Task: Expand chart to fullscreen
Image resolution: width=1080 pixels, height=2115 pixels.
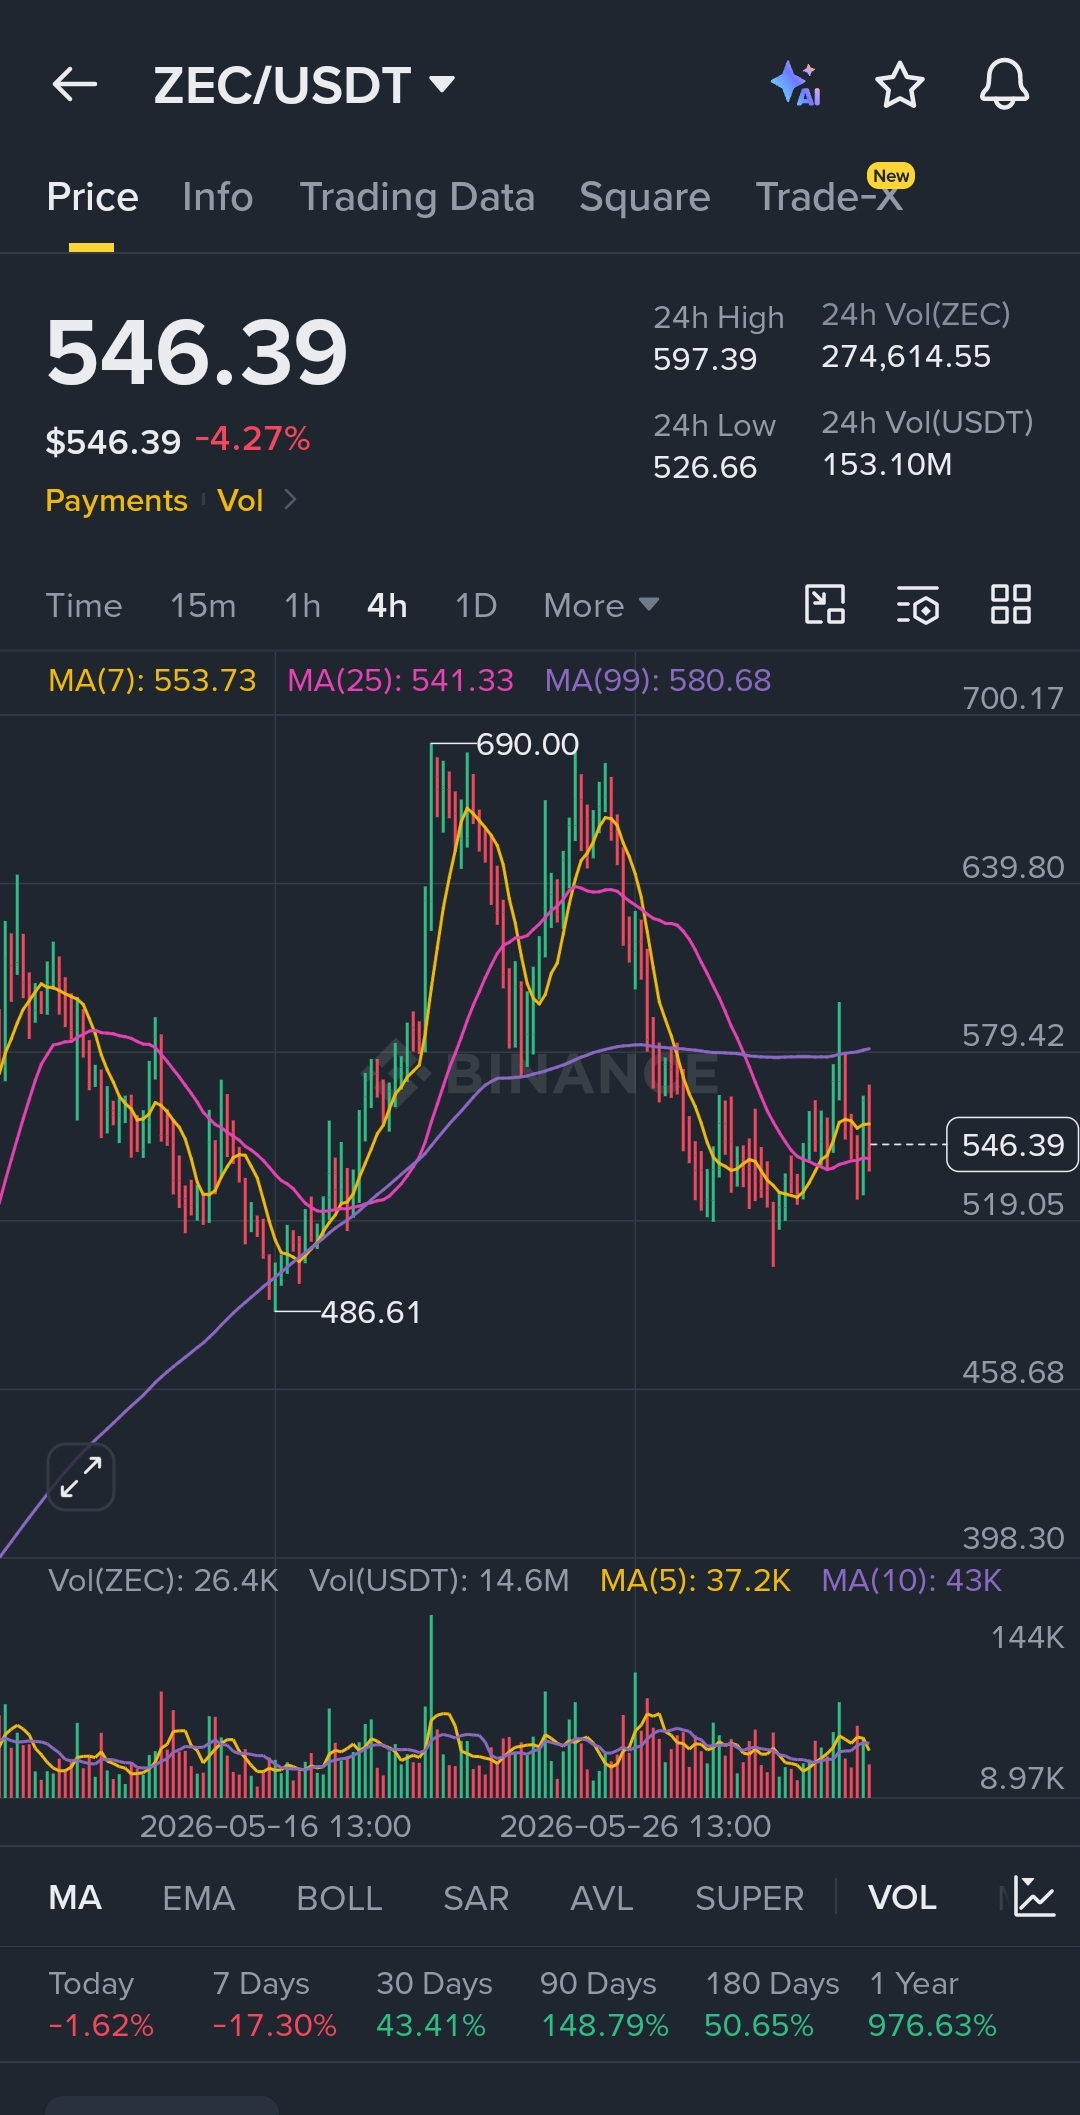Action: click(81, 1477)
